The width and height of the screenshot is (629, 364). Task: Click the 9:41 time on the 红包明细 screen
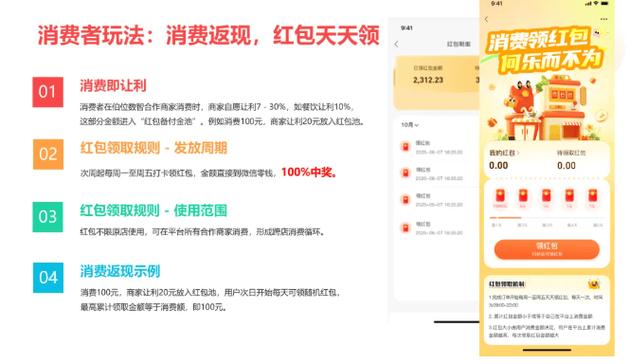pos(406,28)
